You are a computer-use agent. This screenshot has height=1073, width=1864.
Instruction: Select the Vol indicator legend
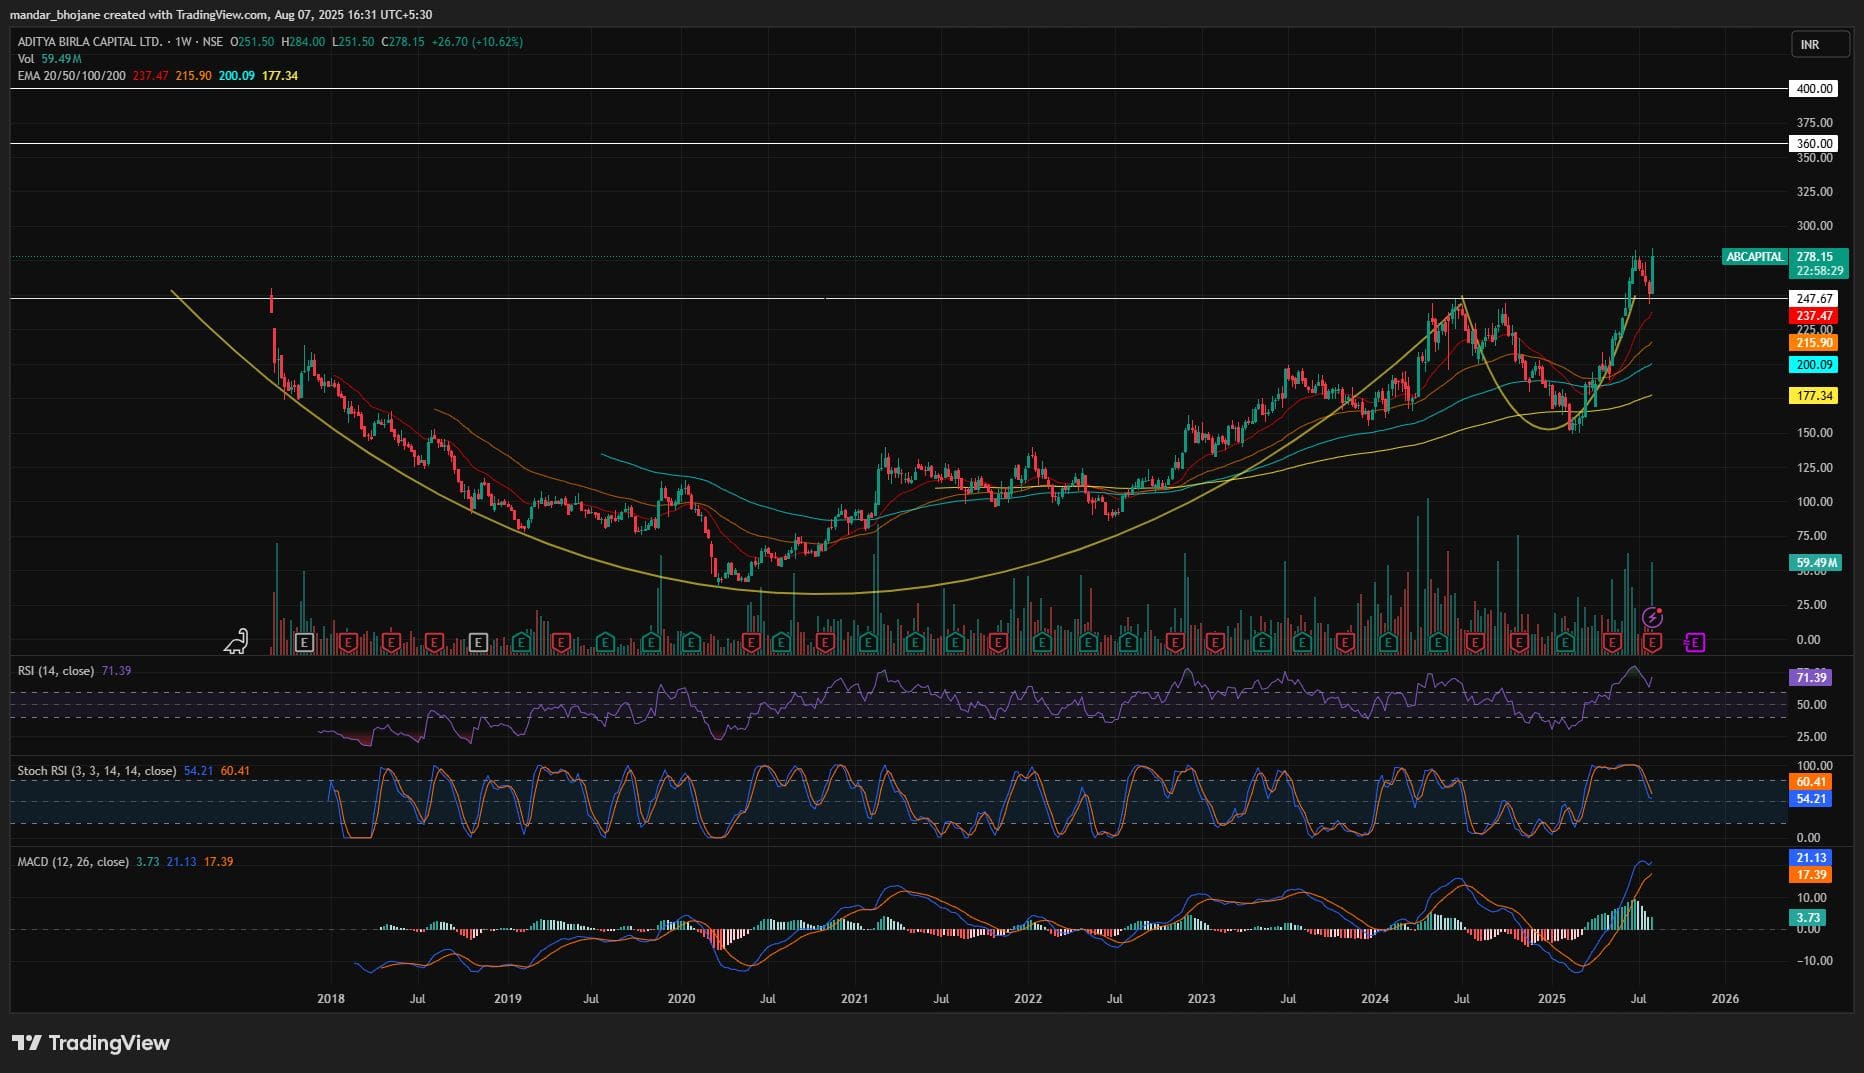pos(26,59)
